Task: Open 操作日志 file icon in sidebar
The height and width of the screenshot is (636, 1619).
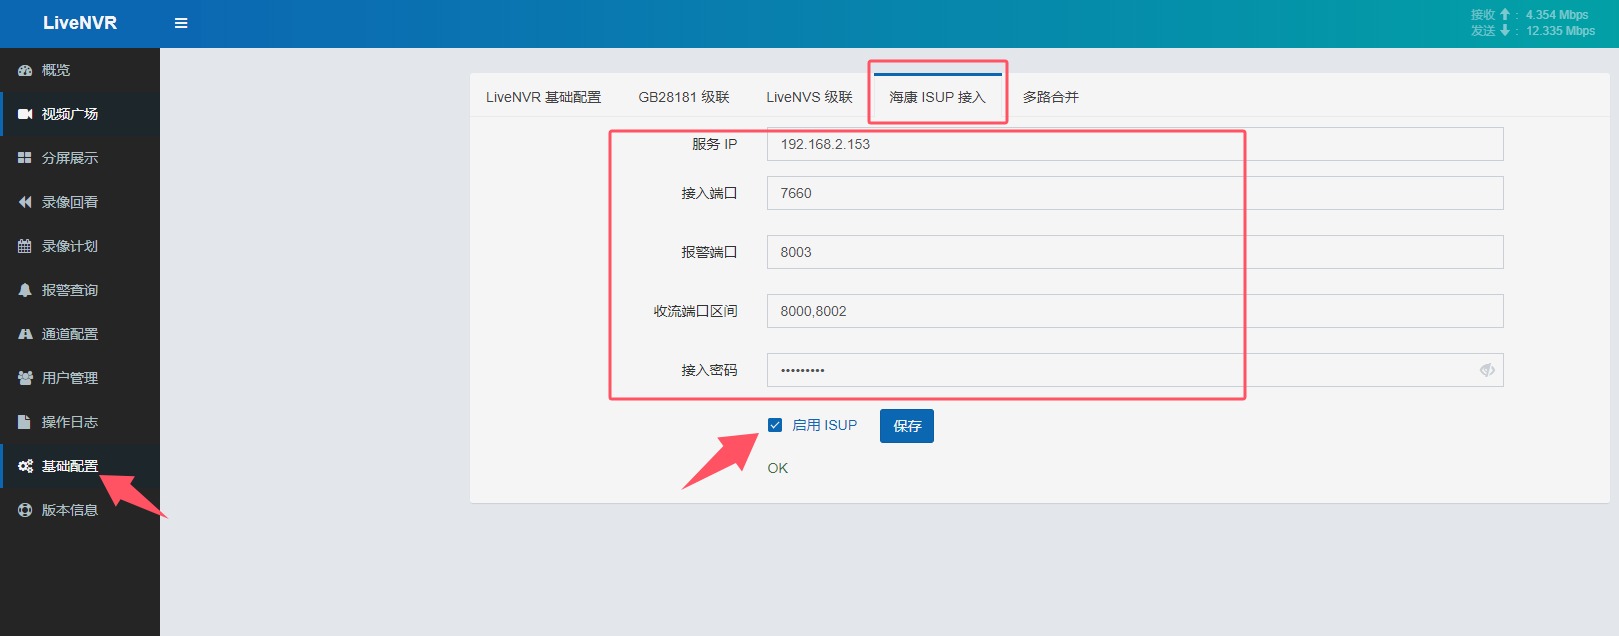Action: point(25,422)
